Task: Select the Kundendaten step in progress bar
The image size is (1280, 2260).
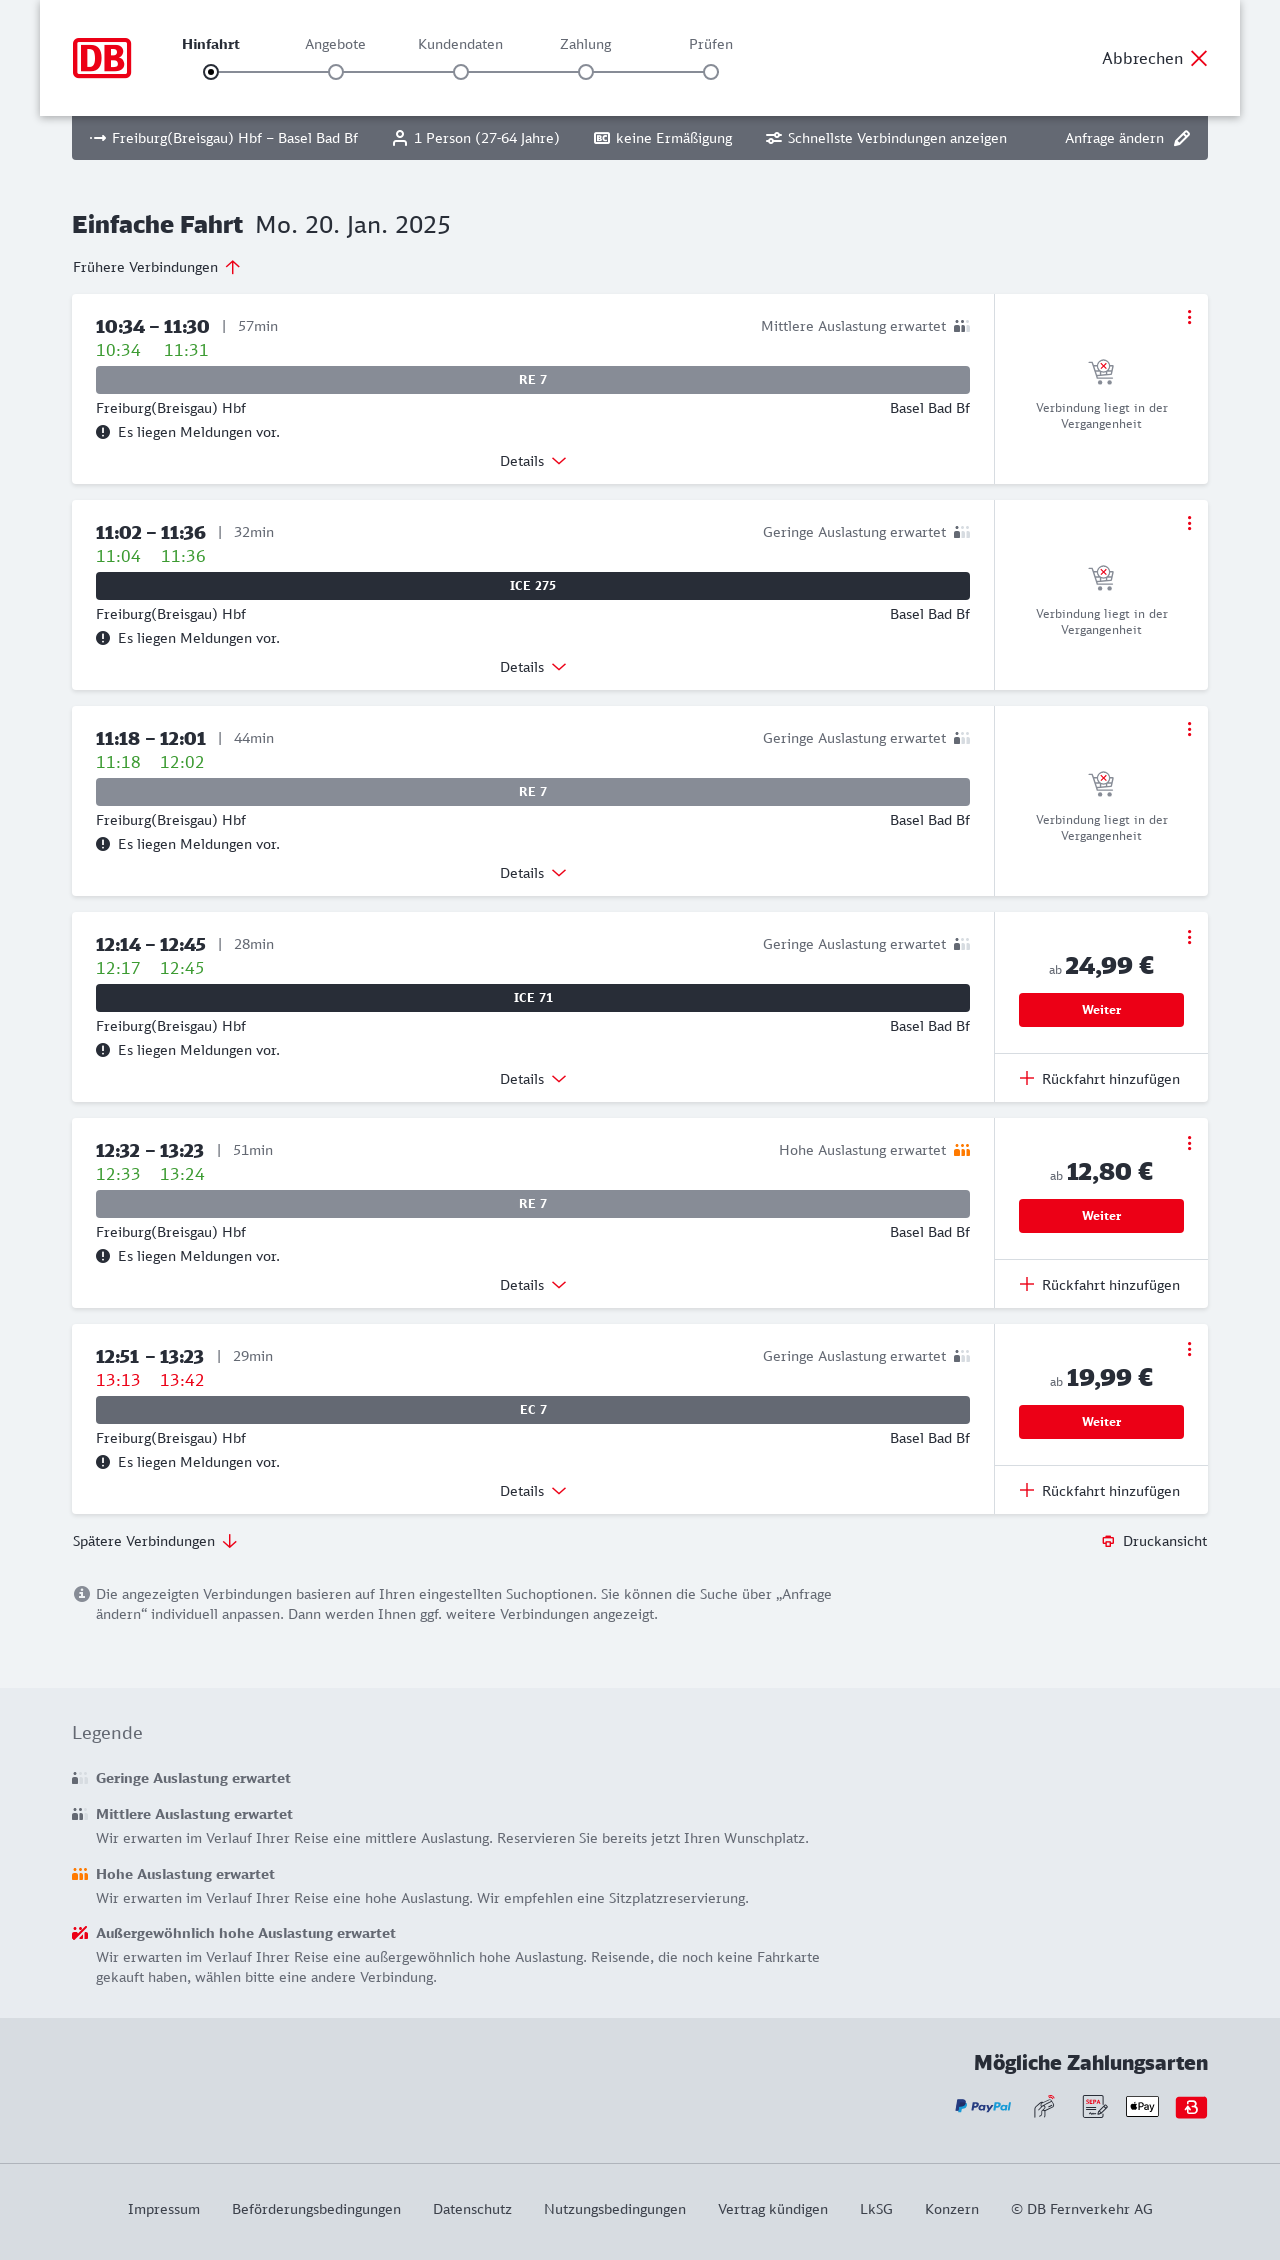Action: point(461,72)
